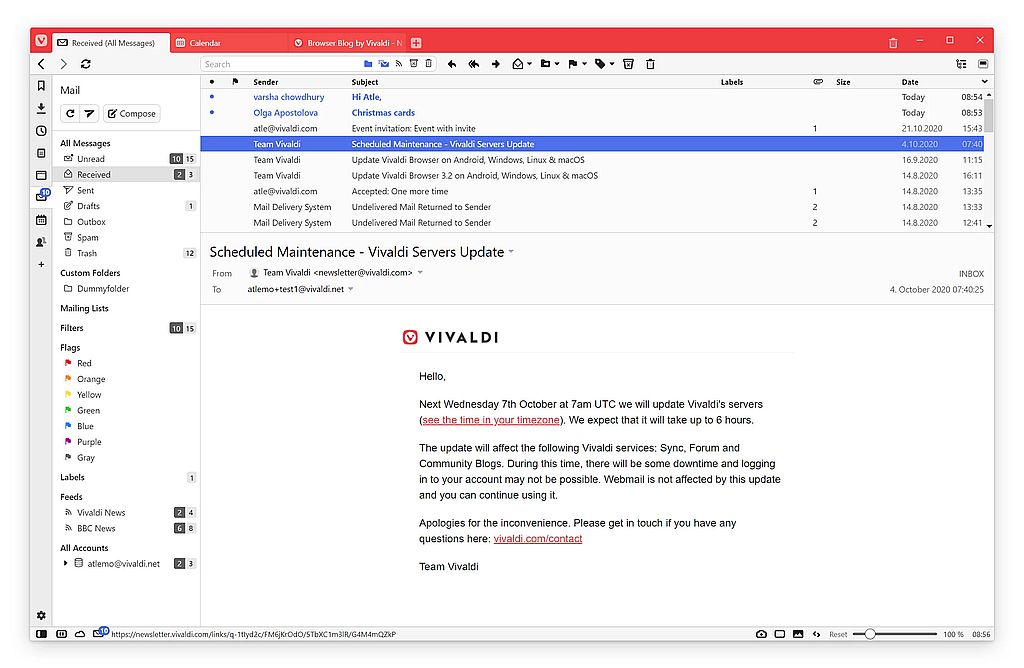The image size is (1024, 668).
Task: Toggle show trash filter in search
Action: pos(429,64)
